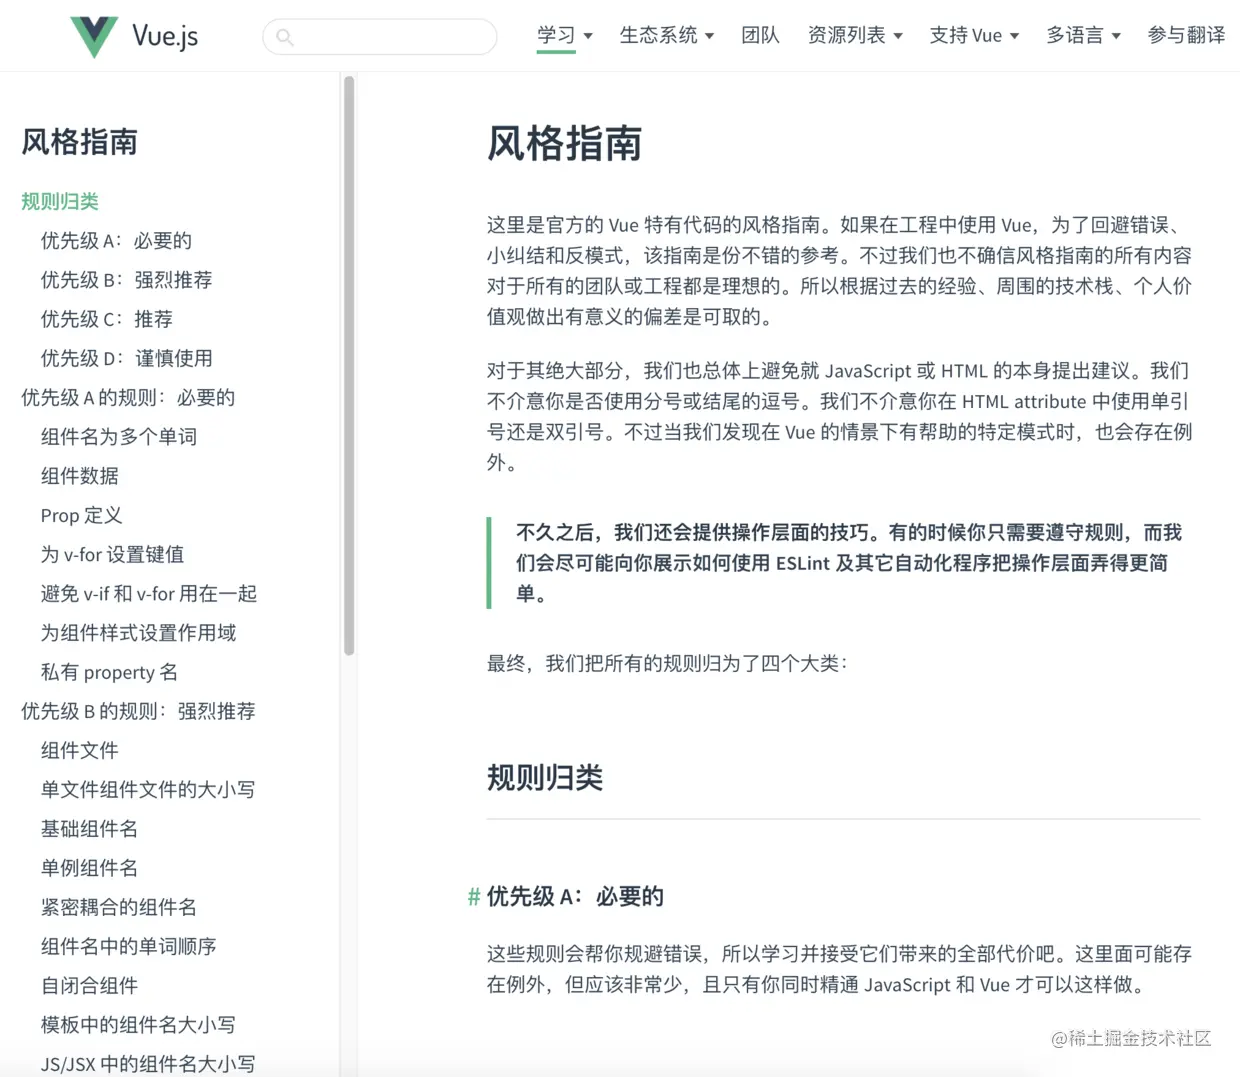Open sidebar link 组件数据
Viewport: 1240px width, 1077px height.
79,476
